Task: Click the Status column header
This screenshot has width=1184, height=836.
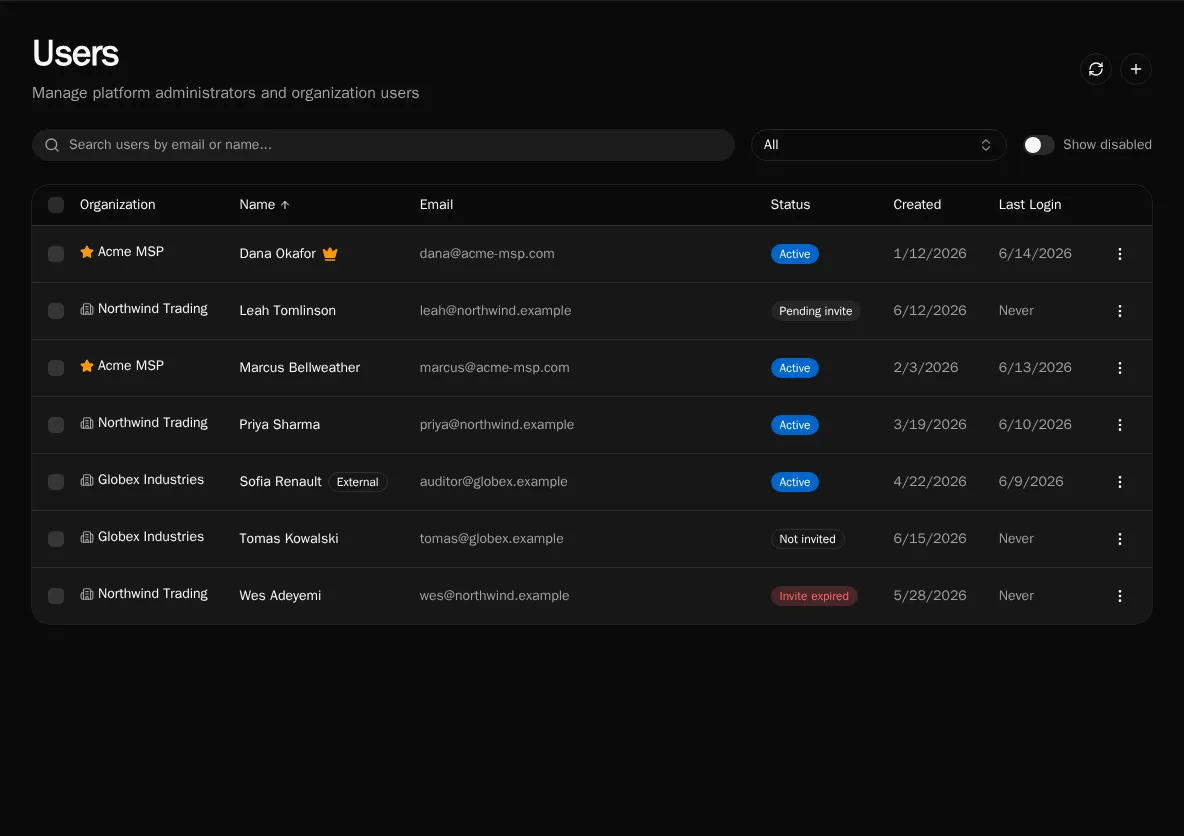Action: coord(790,205)
